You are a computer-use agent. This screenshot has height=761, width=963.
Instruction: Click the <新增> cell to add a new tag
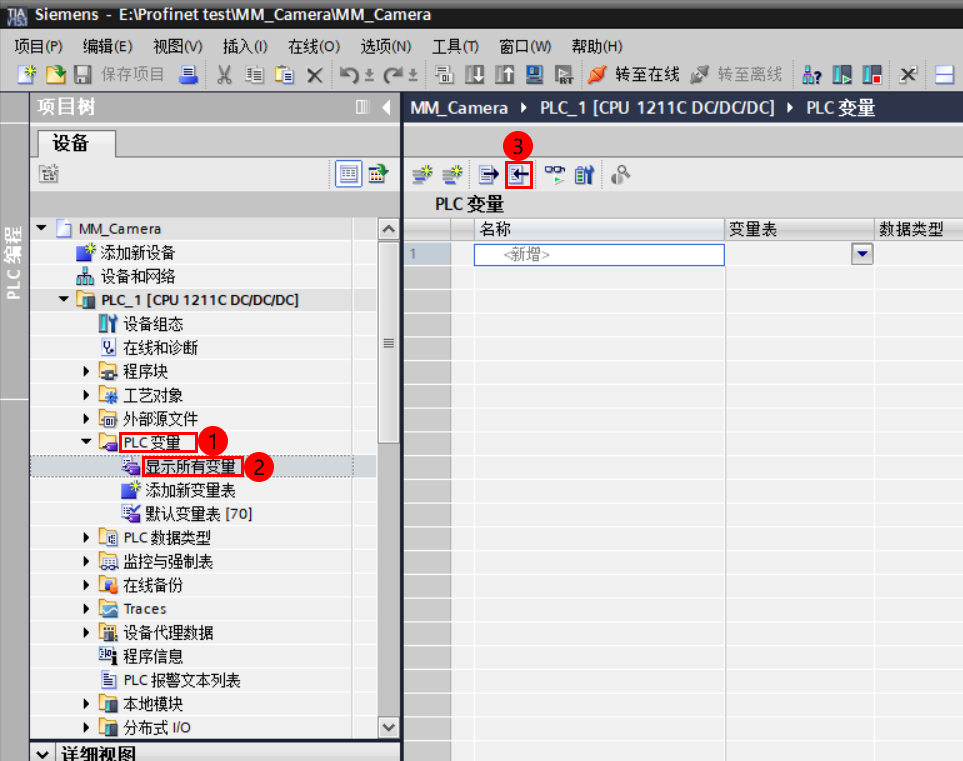[x=598, y=254]
